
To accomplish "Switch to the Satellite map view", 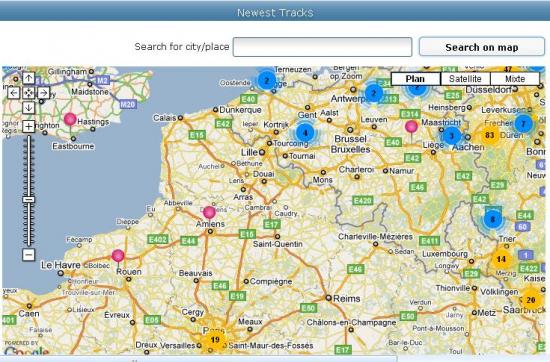I will (x=465, y=79).
